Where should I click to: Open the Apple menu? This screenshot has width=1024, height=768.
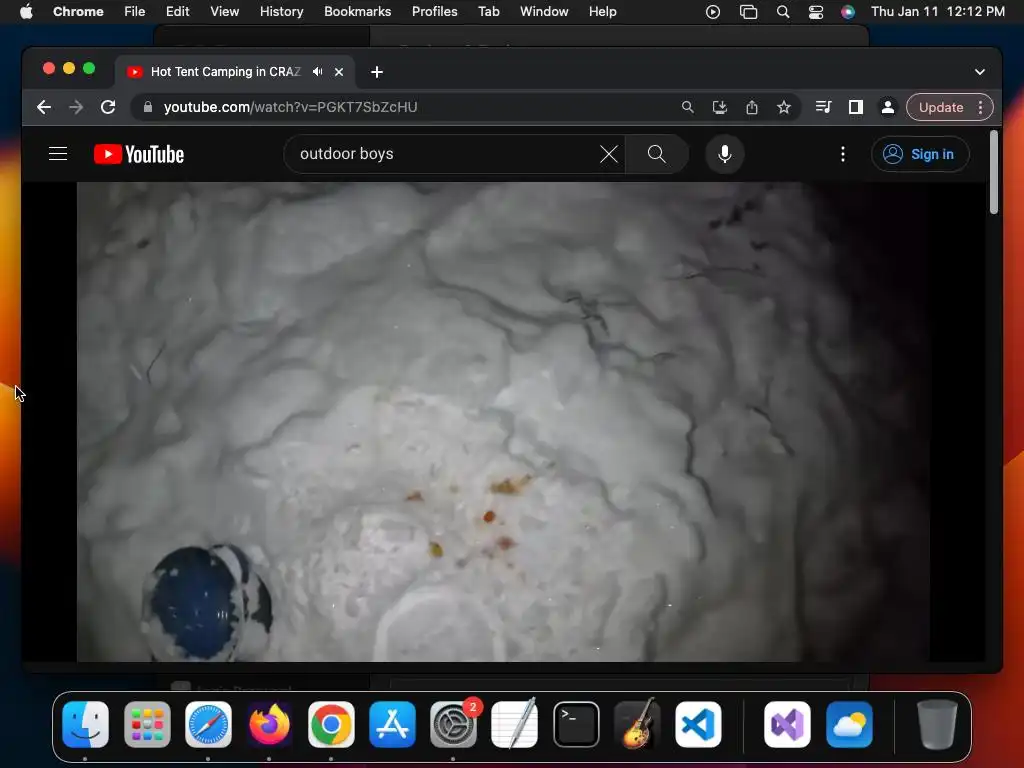(26, 12)
